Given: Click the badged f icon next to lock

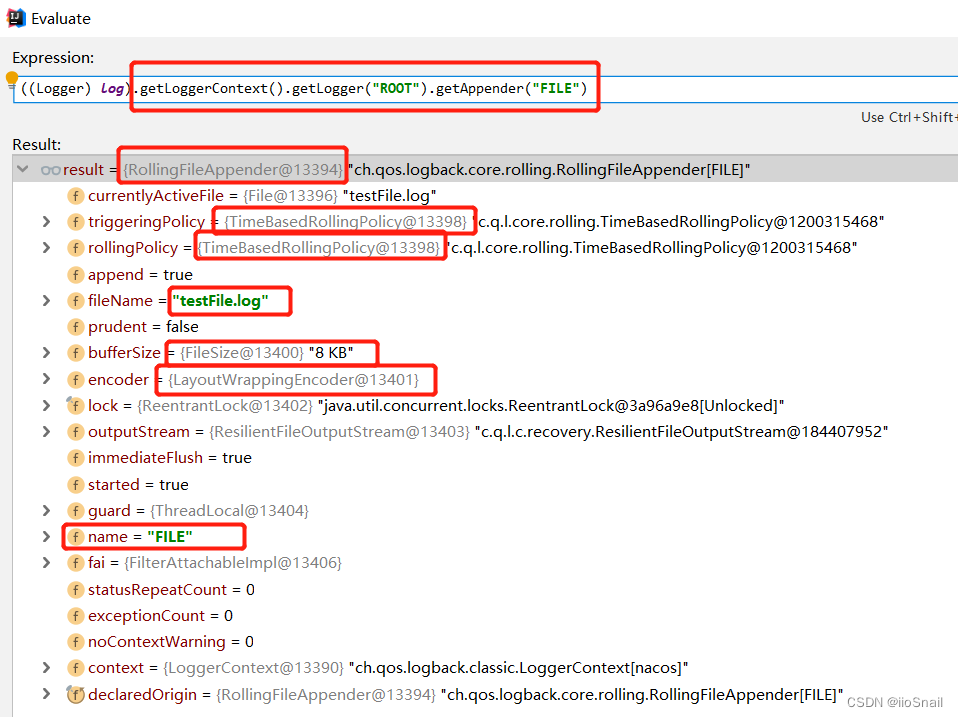Looking at the screenshot, I should point(76,405).
